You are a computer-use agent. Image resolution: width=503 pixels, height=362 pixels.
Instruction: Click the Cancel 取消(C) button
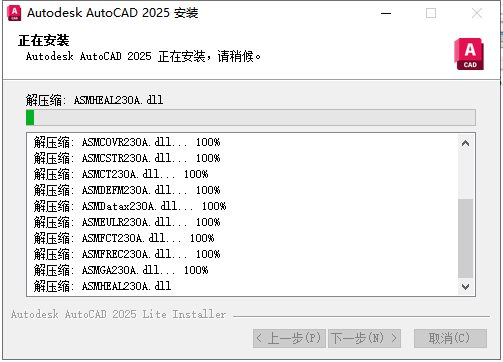[x=450, y=338]
